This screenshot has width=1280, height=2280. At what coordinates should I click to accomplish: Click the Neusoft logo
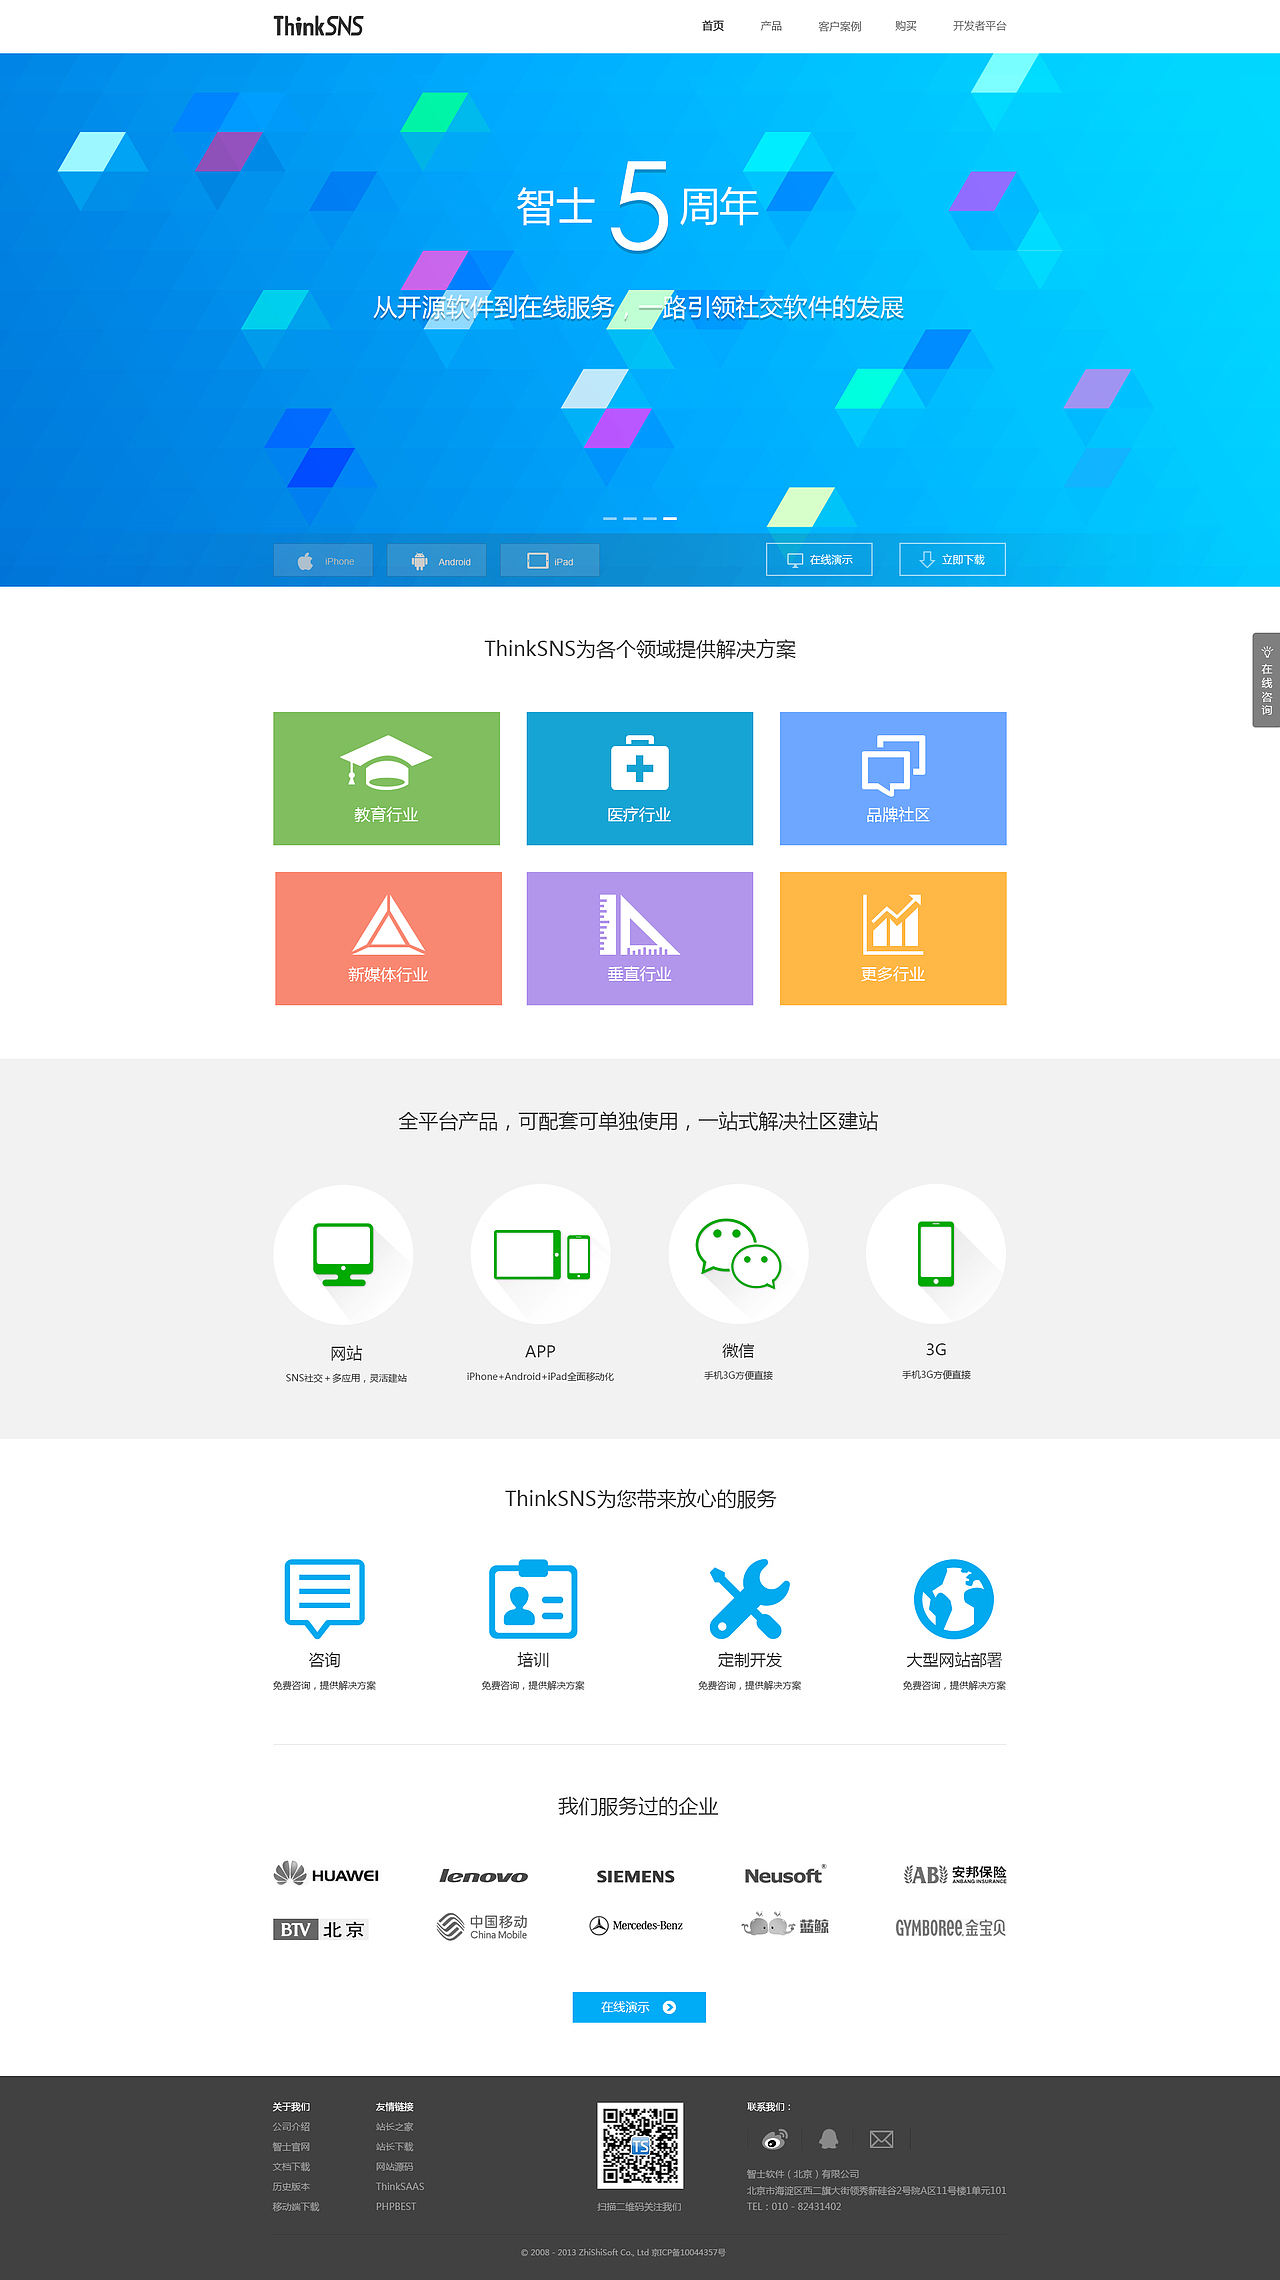point(785,1875)
